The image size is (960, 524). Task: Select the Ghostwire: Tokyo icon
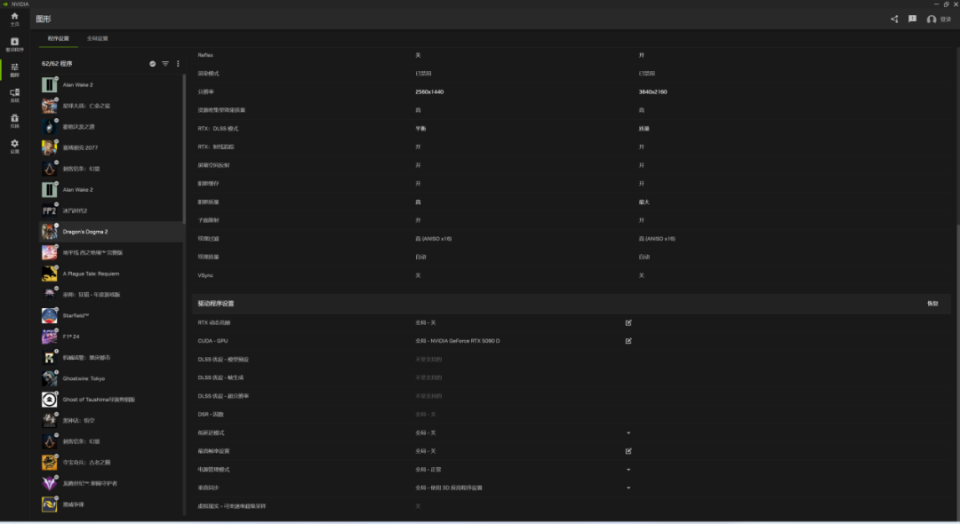(x=49, y=379)
